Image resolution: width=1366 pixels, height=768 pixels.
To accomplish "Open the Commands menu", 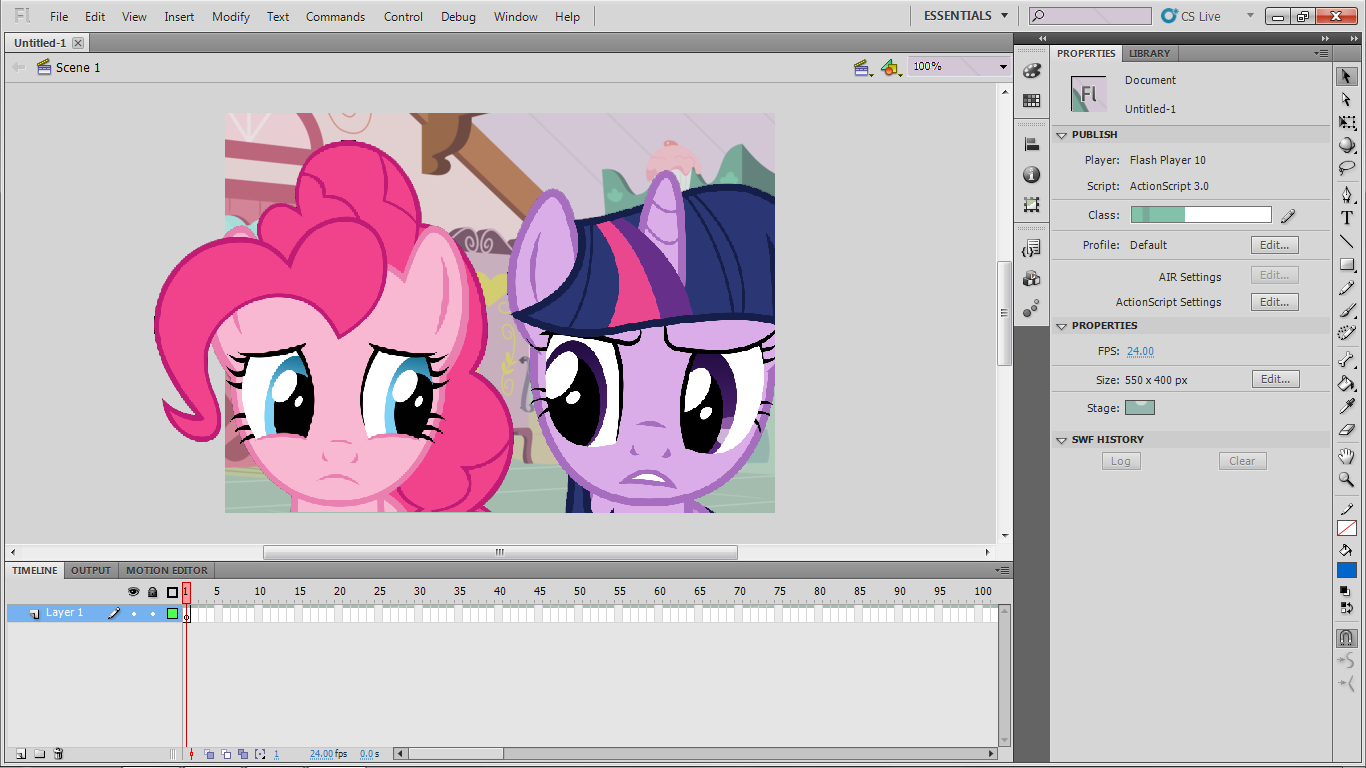I will (336, 17).
